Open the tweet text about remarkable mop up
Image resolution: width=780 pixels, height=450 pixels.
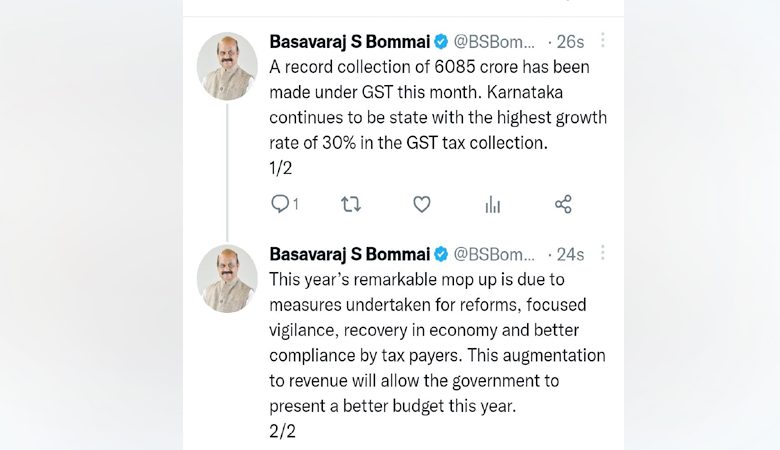[x=437, y=355]
